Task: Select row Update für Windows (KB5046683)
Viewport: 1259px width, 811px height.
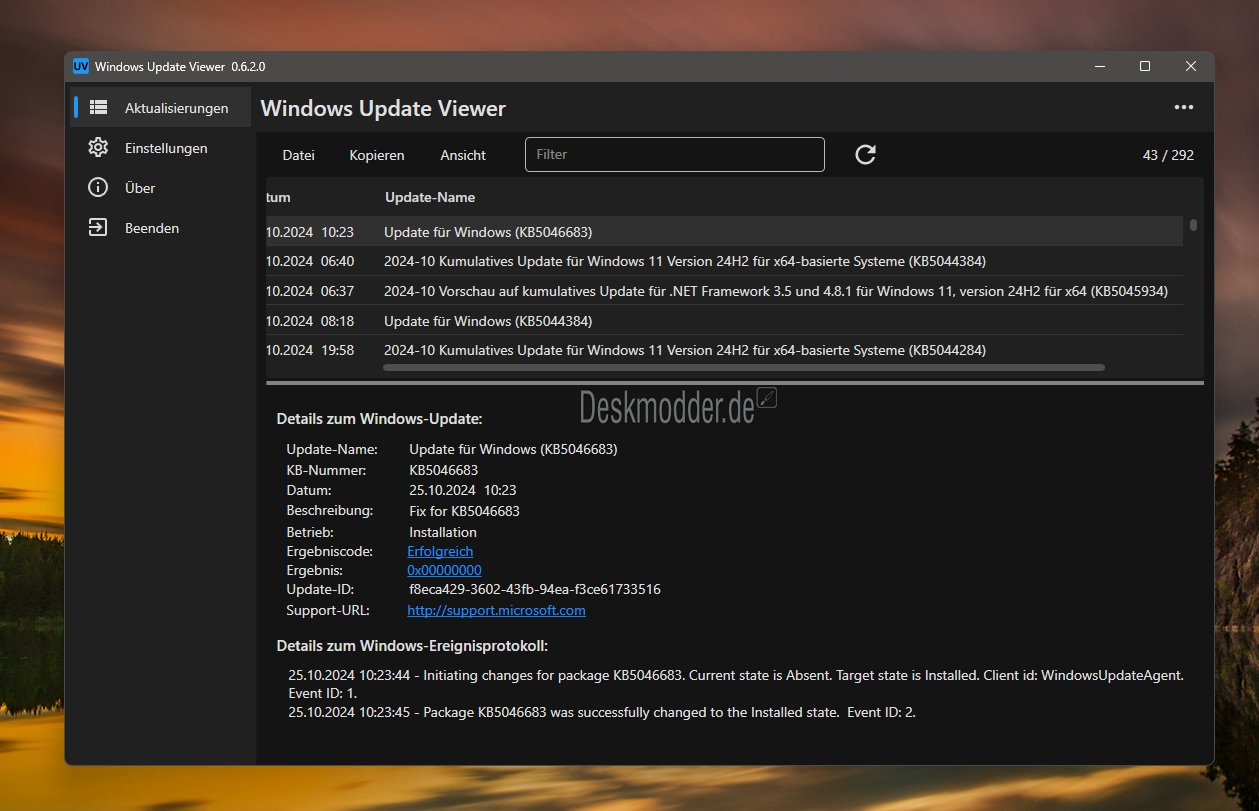Action: 724,232
